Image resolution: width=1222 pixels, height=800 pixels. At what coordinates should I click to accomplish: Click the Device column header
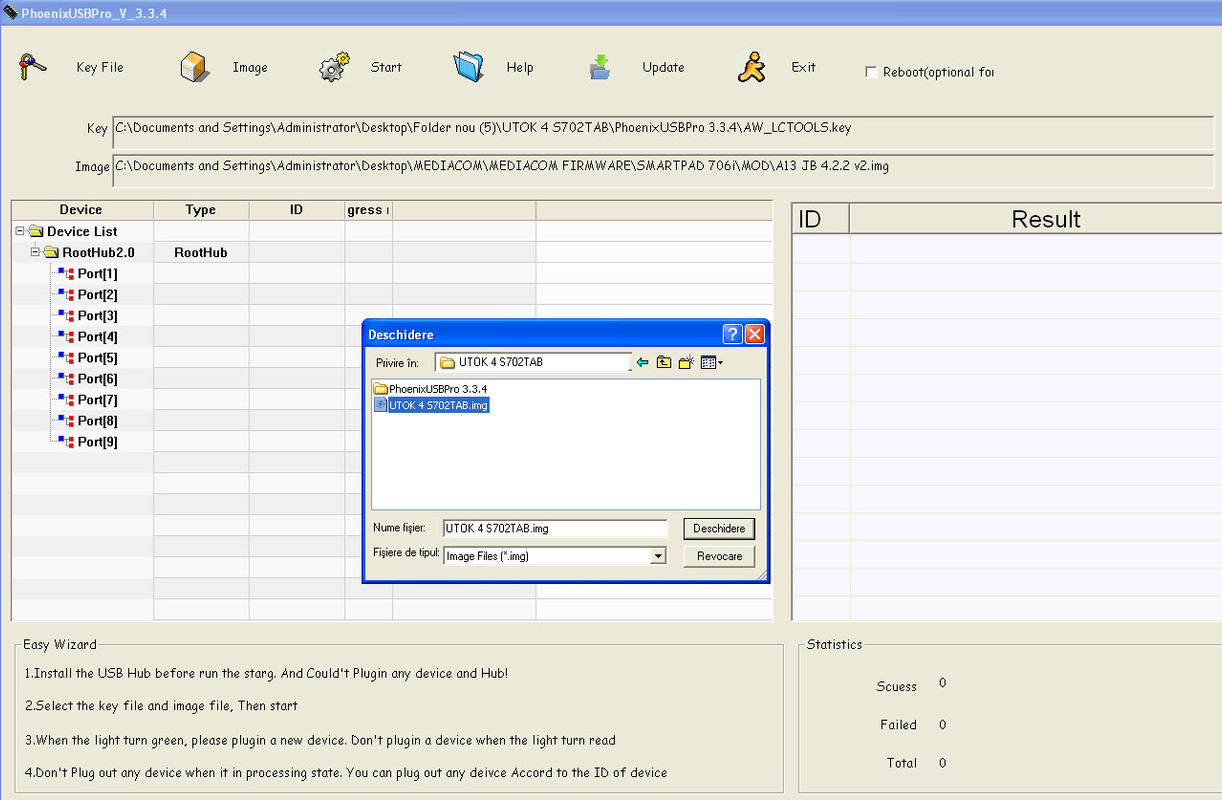pyautogui.click(x=82, y=210)
